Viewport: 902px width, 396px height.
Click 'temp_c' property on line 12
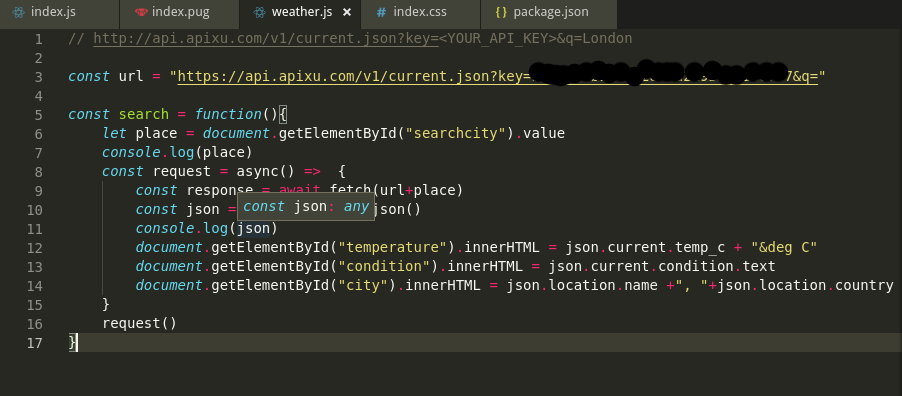(x=700, y=248)
